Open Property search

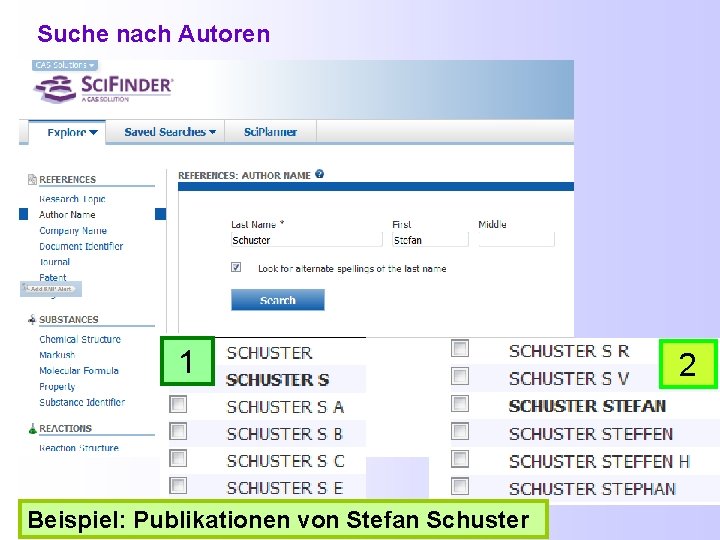[x=57, y=387]
